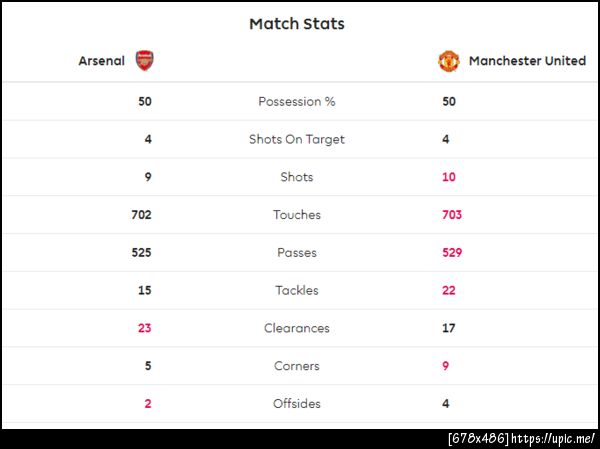The image size is (600, 449).
Task: Click the Arsenal club crest icon
Action: coord(146,60)
